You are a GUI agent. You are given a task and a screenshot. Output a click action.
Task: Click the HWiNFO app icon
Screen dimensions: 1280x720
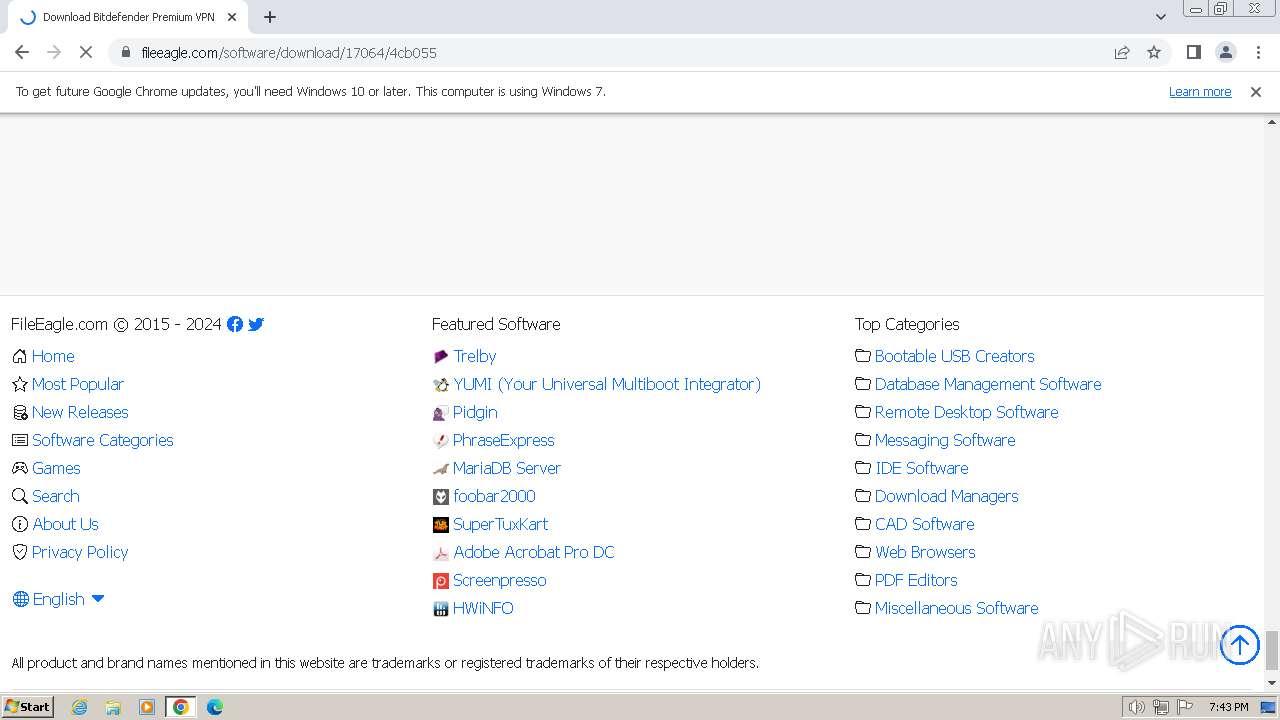point(440,608)
